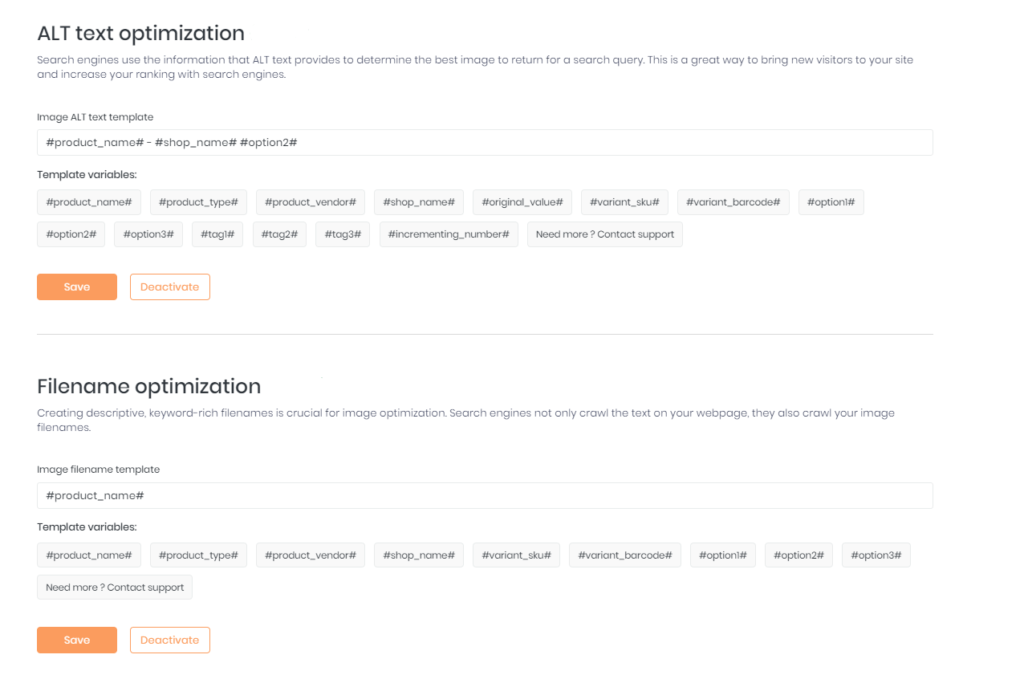Add #shop_name# variable to filename template

point(419,555)
